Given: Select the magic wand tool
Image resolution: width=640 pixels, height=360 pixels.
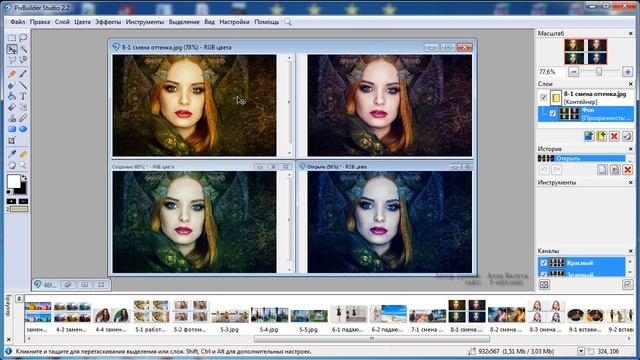Looking at the screenshot, I should (x=23, y=49).
